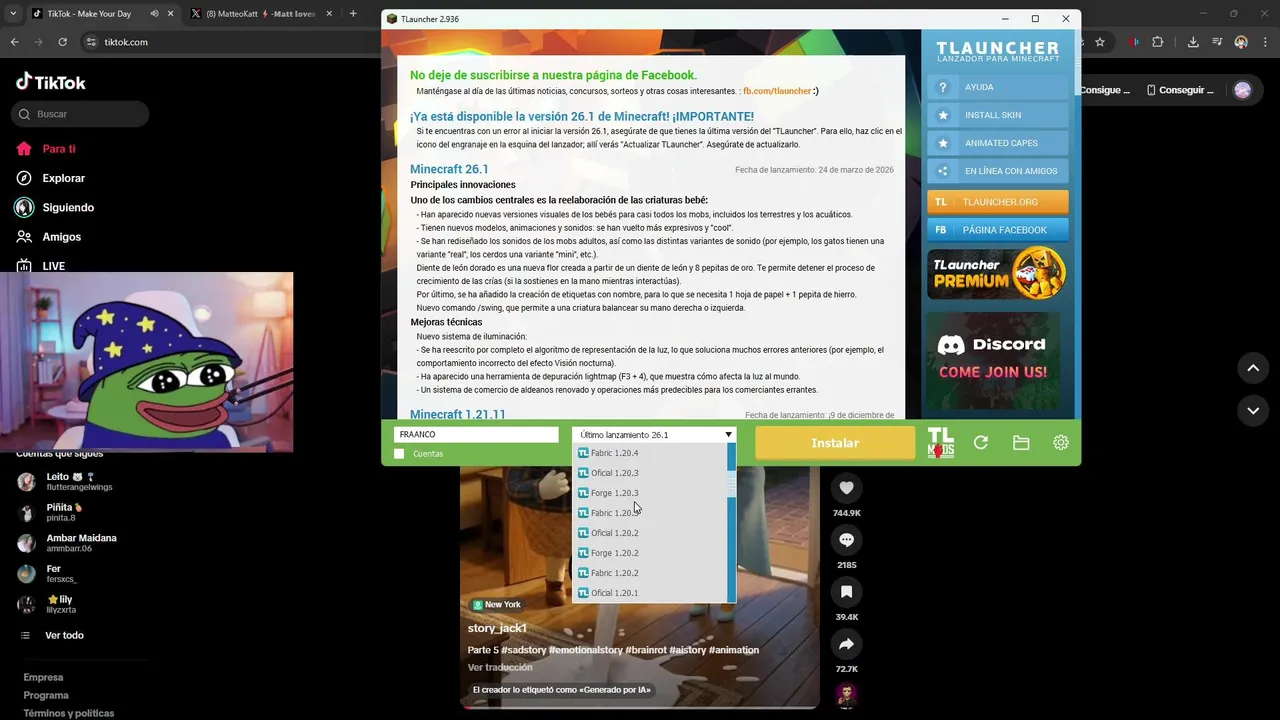Select Oficial 1.20.2 from version list
Image resolution: width=1280 pixels, height=720 pixels.
[651, 533]
